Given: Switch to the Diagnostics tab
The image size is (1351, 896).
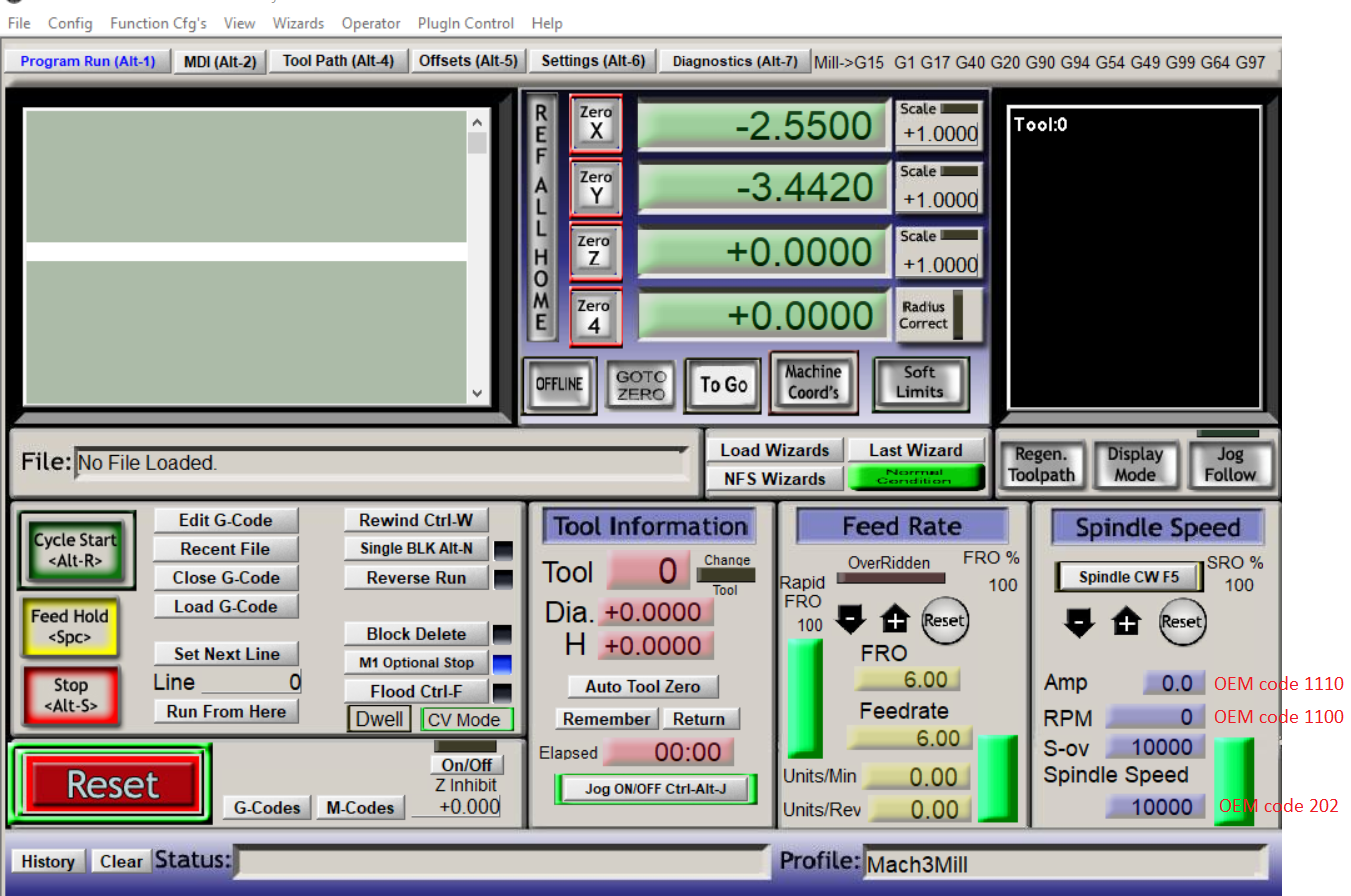Looking at the screenshot, I should (735, 61).
